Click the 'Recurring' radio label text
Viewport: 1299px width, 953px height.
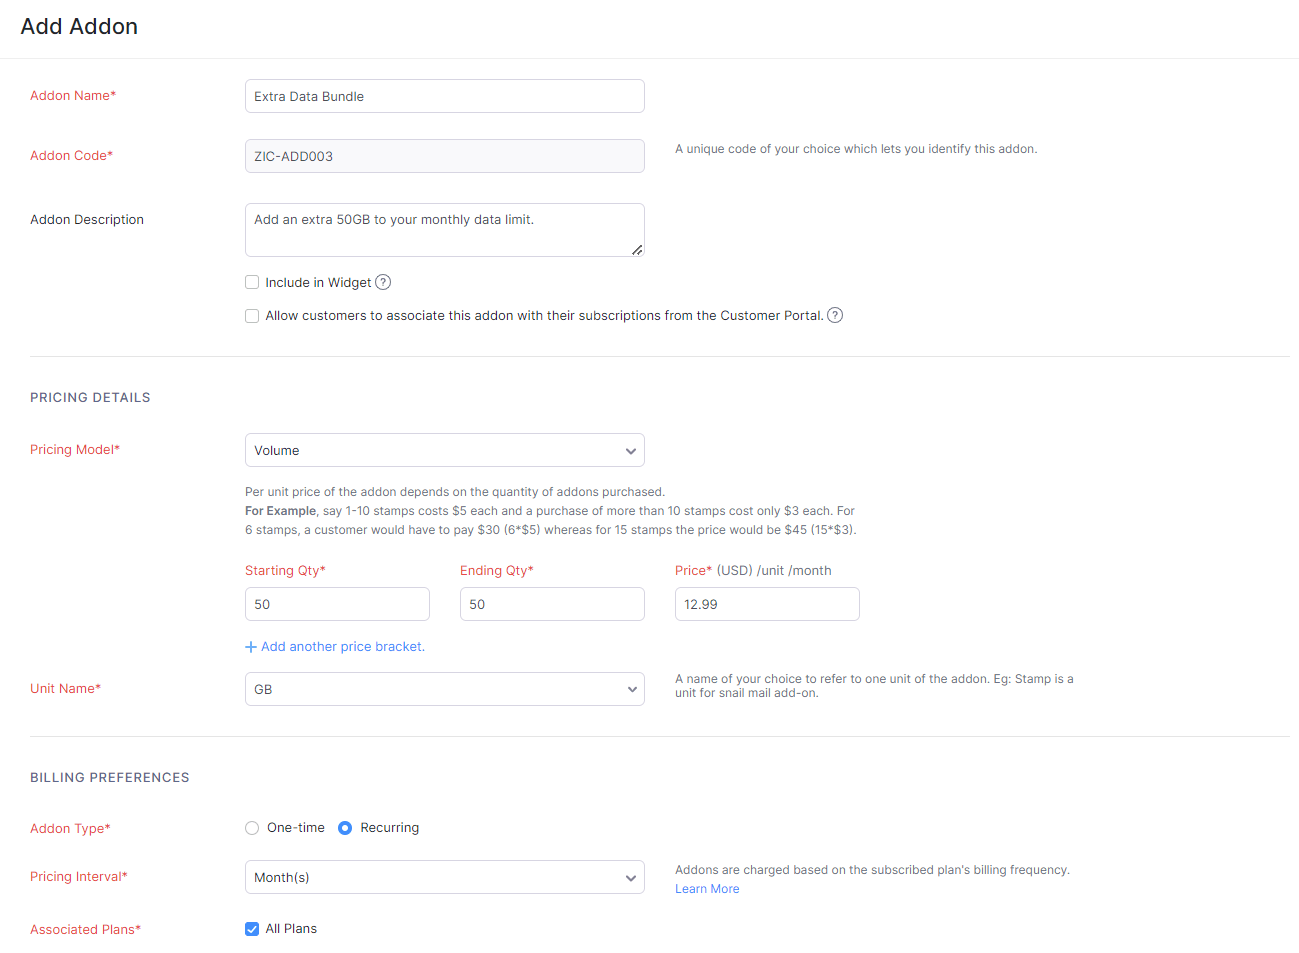390,827
